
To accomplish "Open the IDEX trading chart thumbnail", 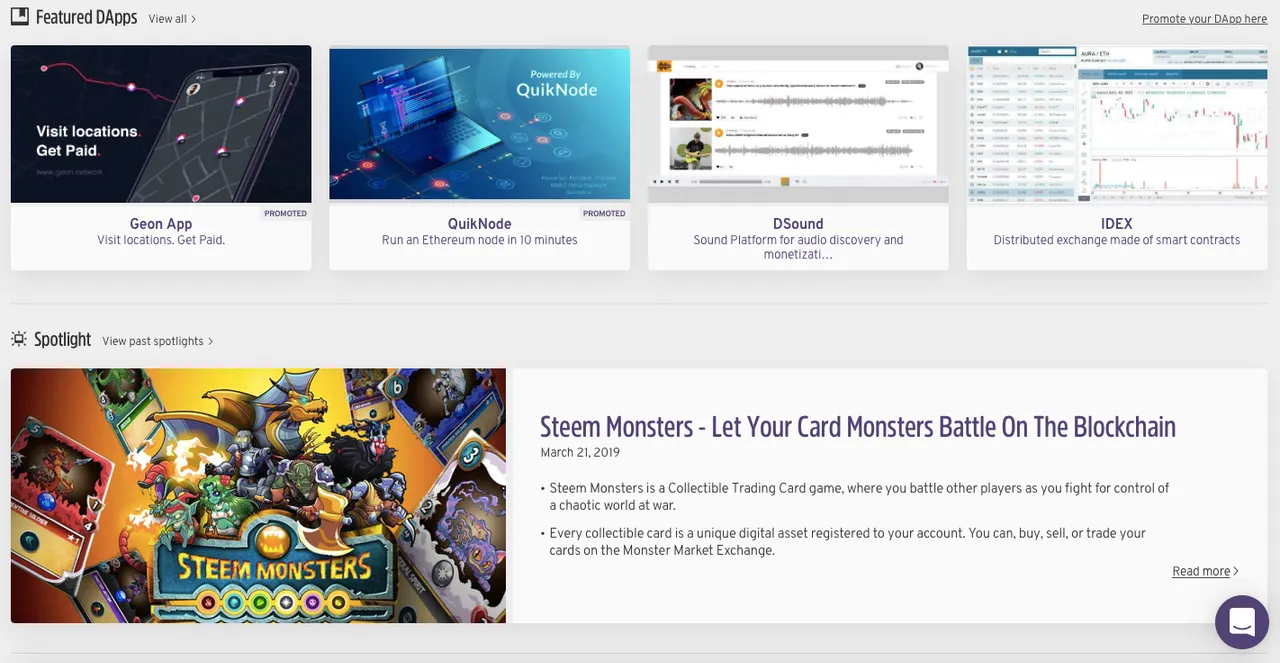I will (1117, 124).
